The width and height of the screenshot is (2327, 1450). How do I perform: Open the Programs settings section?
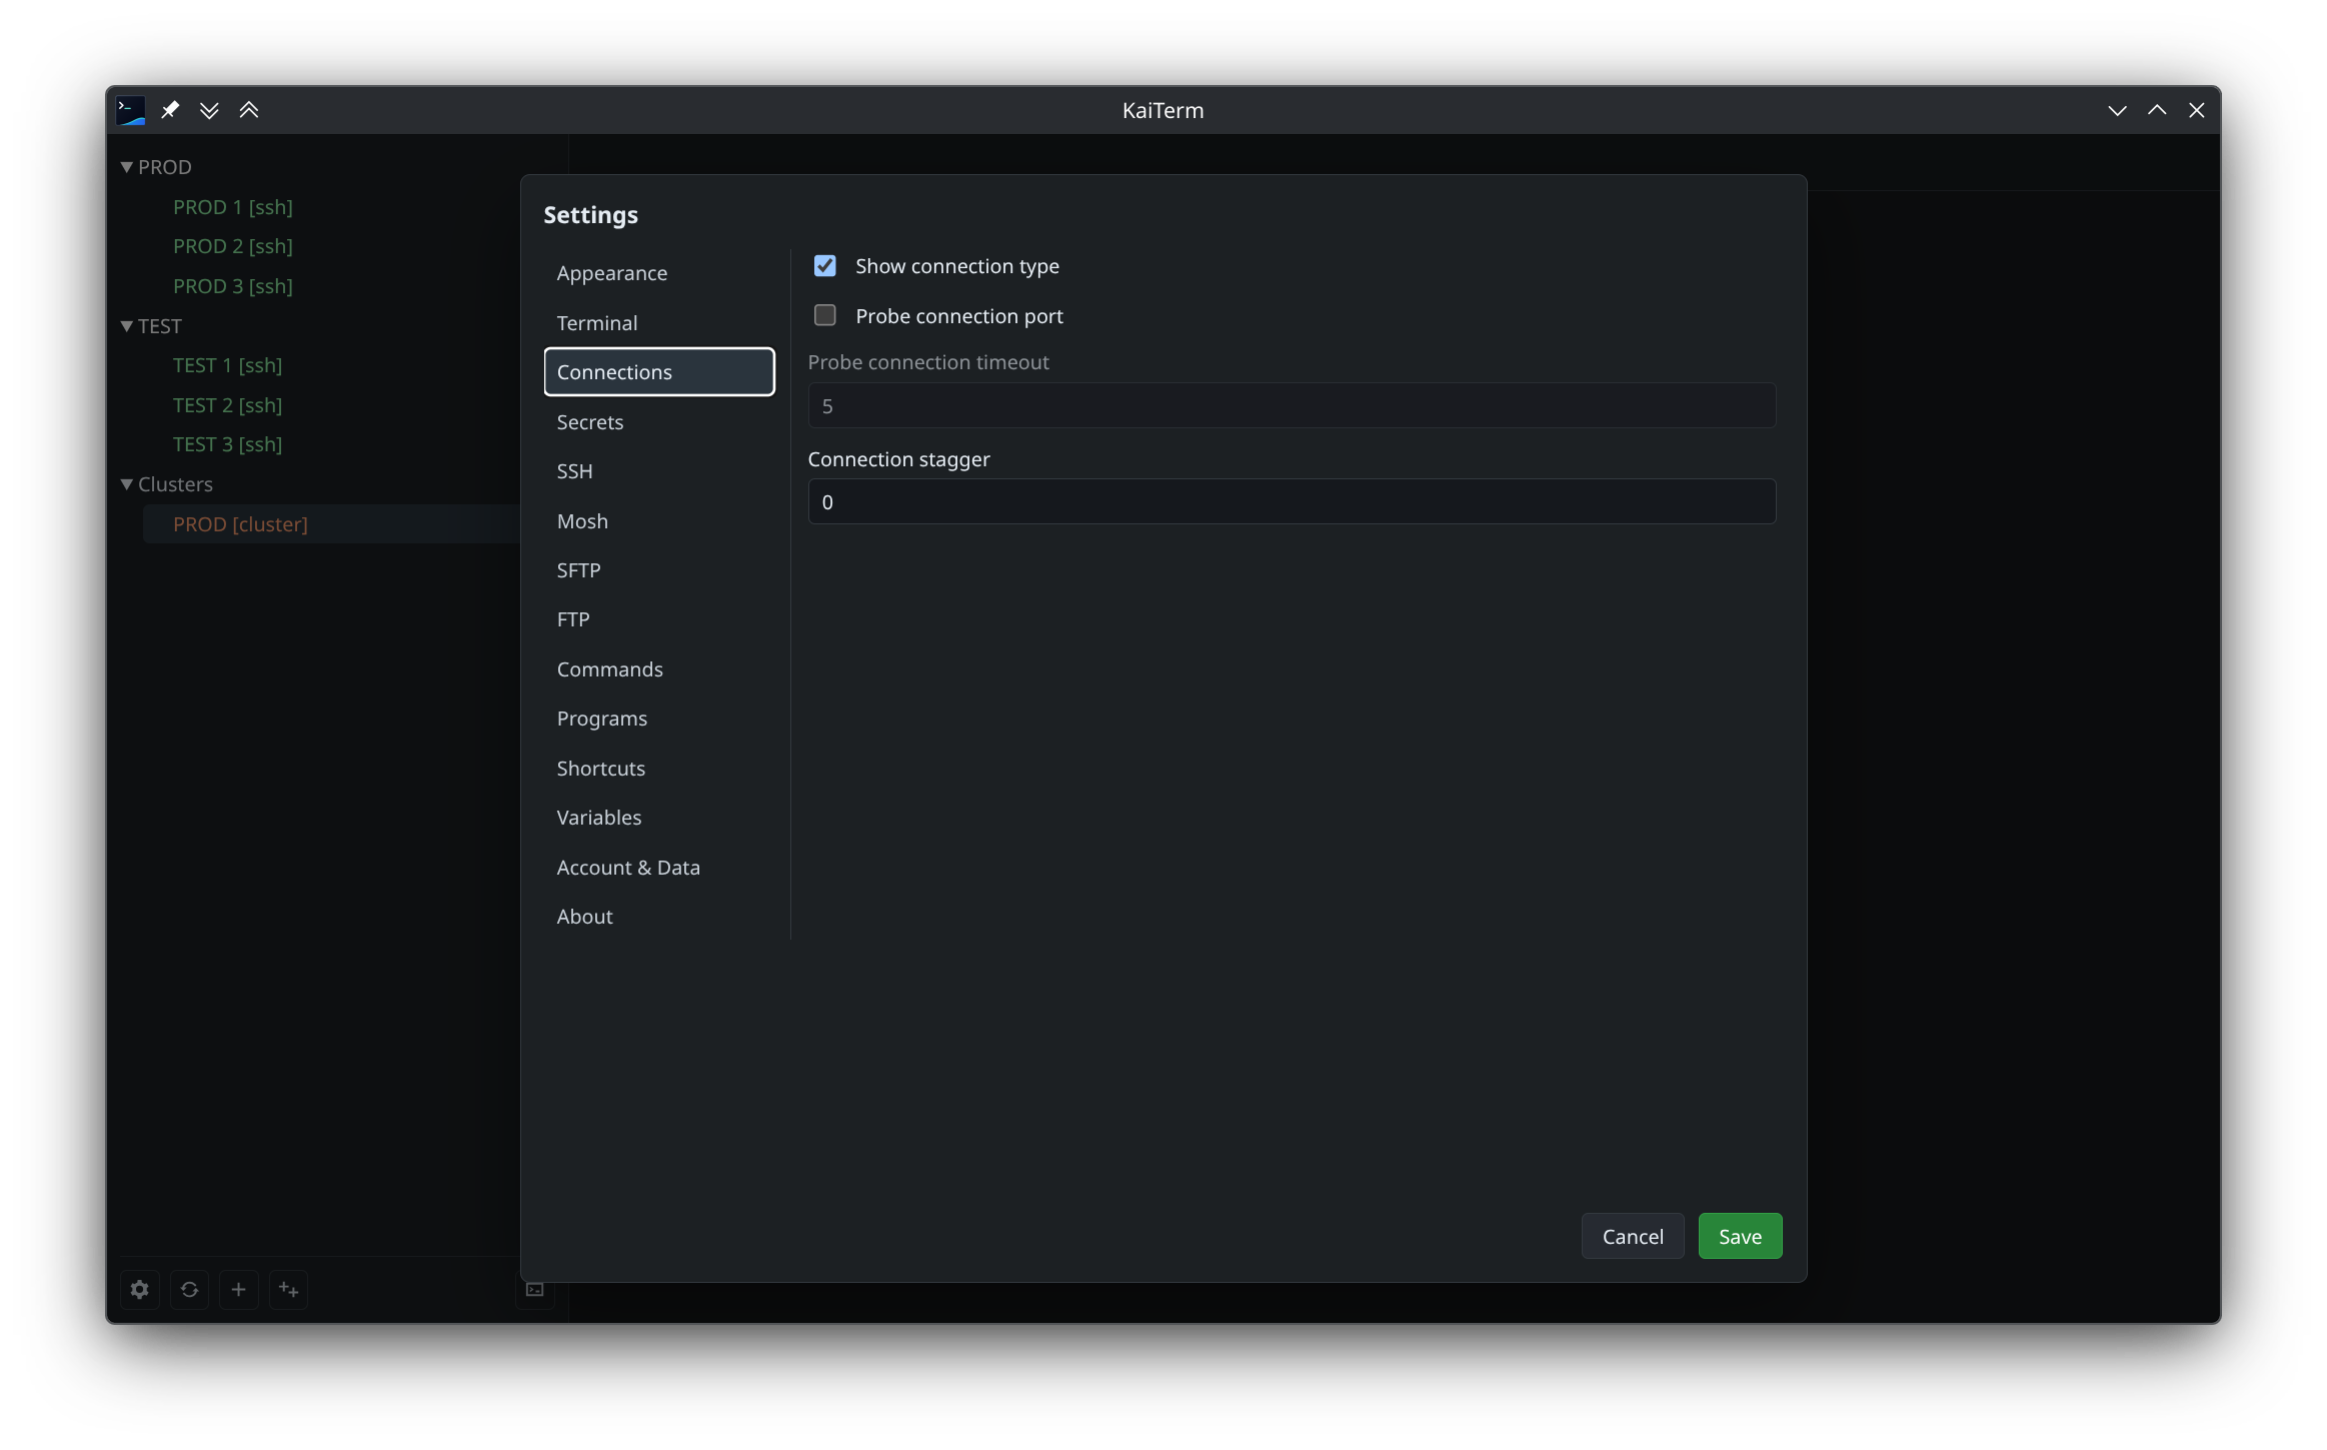pos(659,718)
